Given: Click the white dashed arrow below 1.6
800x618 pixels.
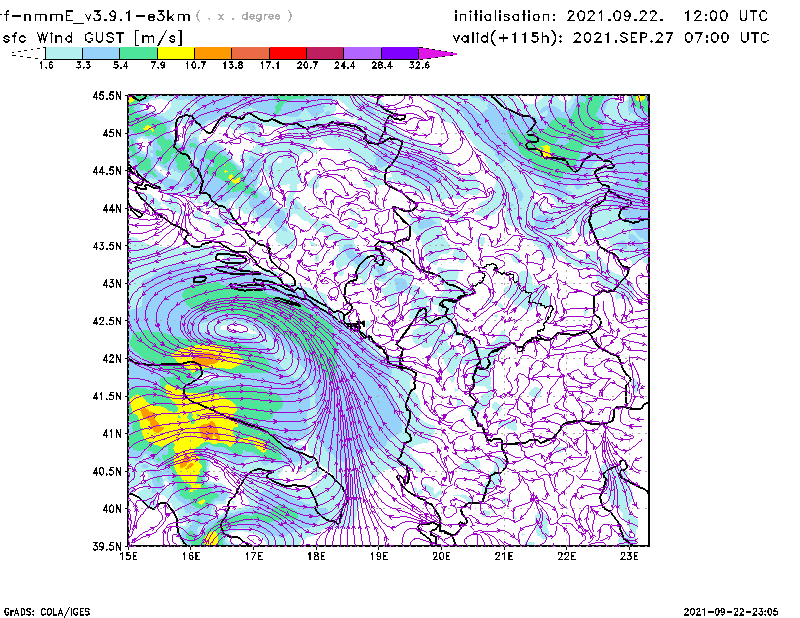Looking at the screenshot, I should click(x=28, y=53).
